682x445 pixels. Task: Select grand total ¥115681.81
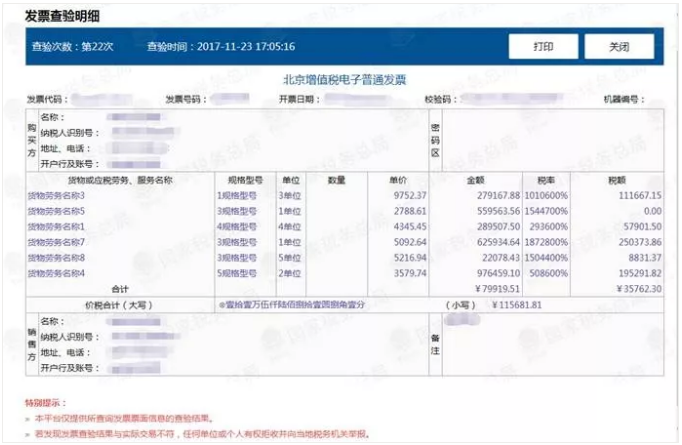[517, 305]
